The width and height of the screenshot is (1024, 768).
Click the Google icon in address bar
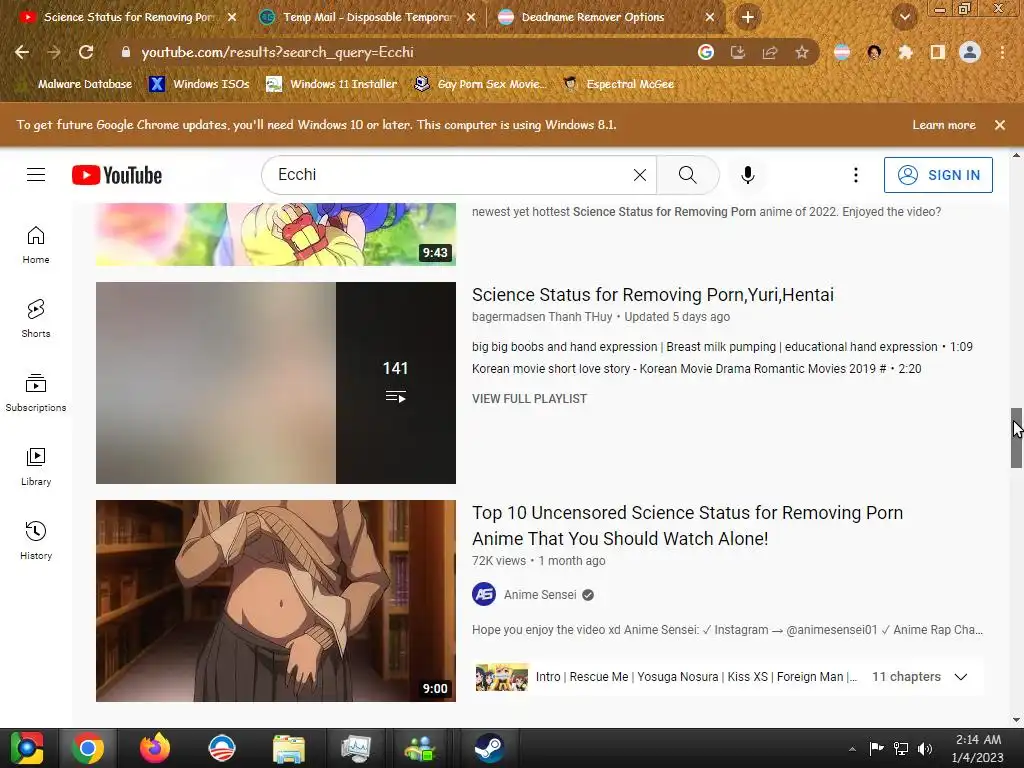click(x=705, y=52)
